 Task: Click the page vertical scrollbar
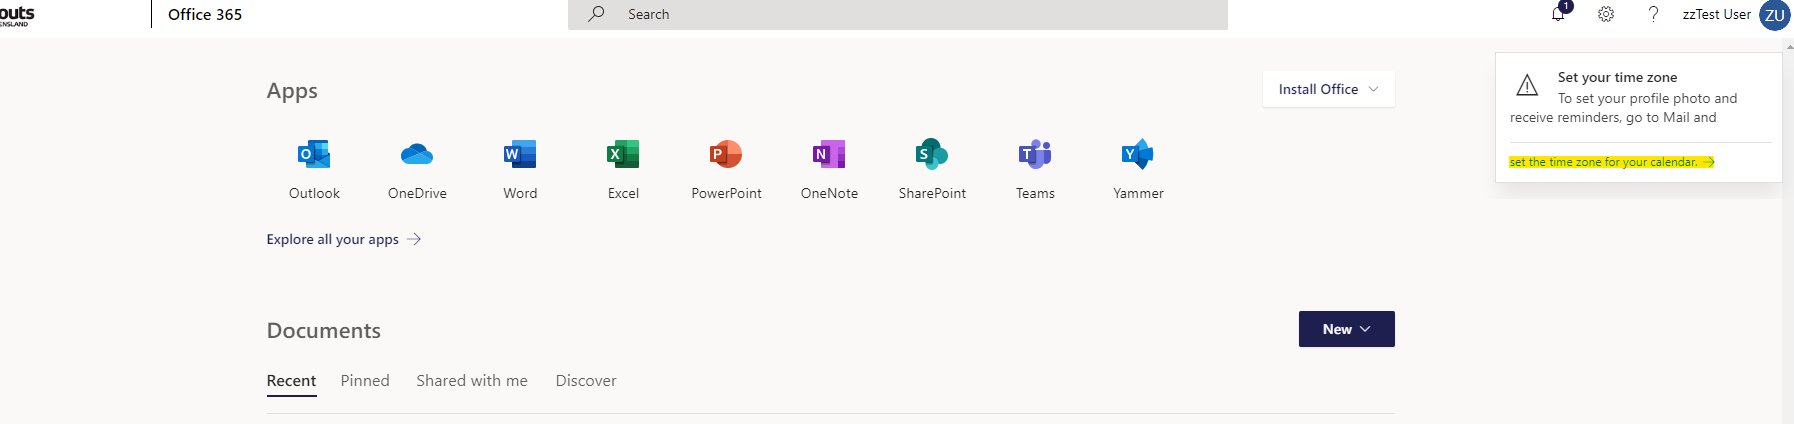click(1788, 231)
